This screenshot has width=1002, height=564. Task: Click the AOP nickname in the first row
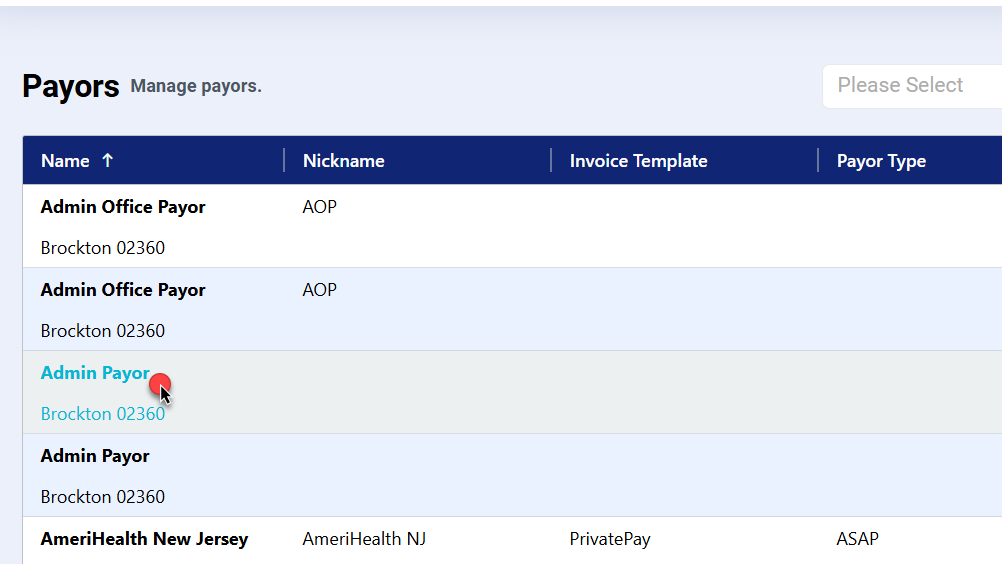(320, 207)
